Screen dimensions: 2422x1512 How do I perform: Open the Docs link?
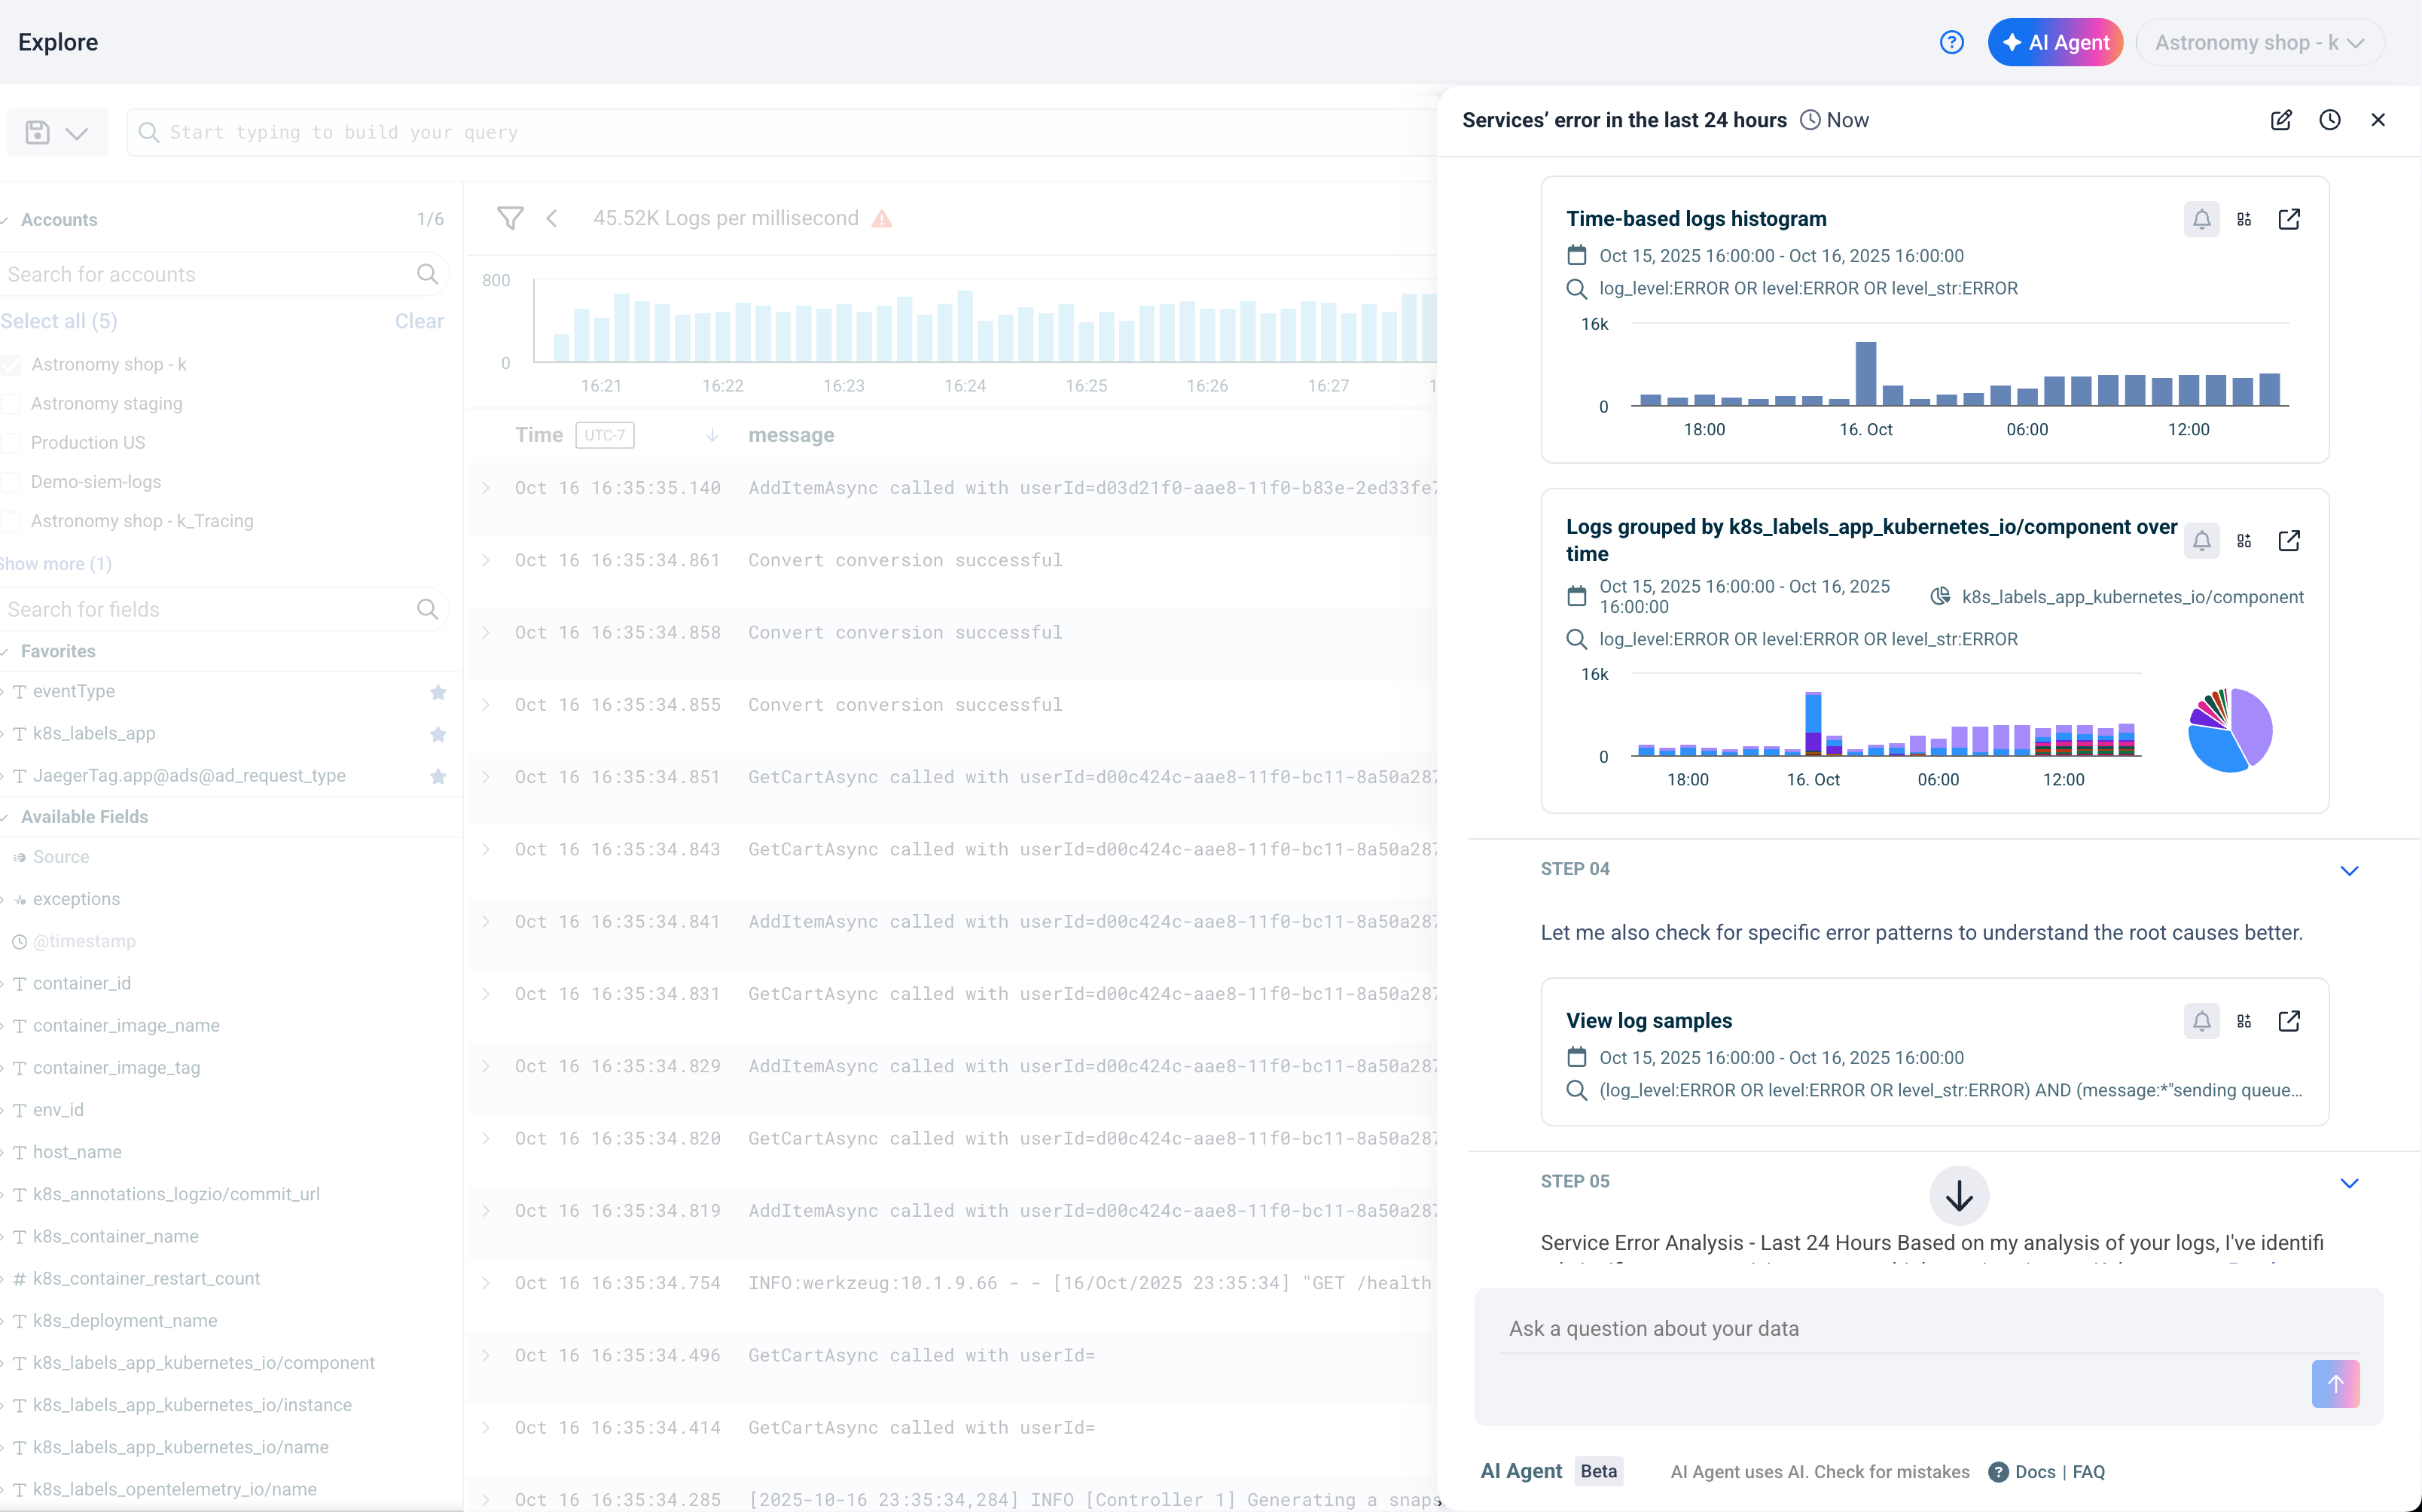point(2034,1471)
